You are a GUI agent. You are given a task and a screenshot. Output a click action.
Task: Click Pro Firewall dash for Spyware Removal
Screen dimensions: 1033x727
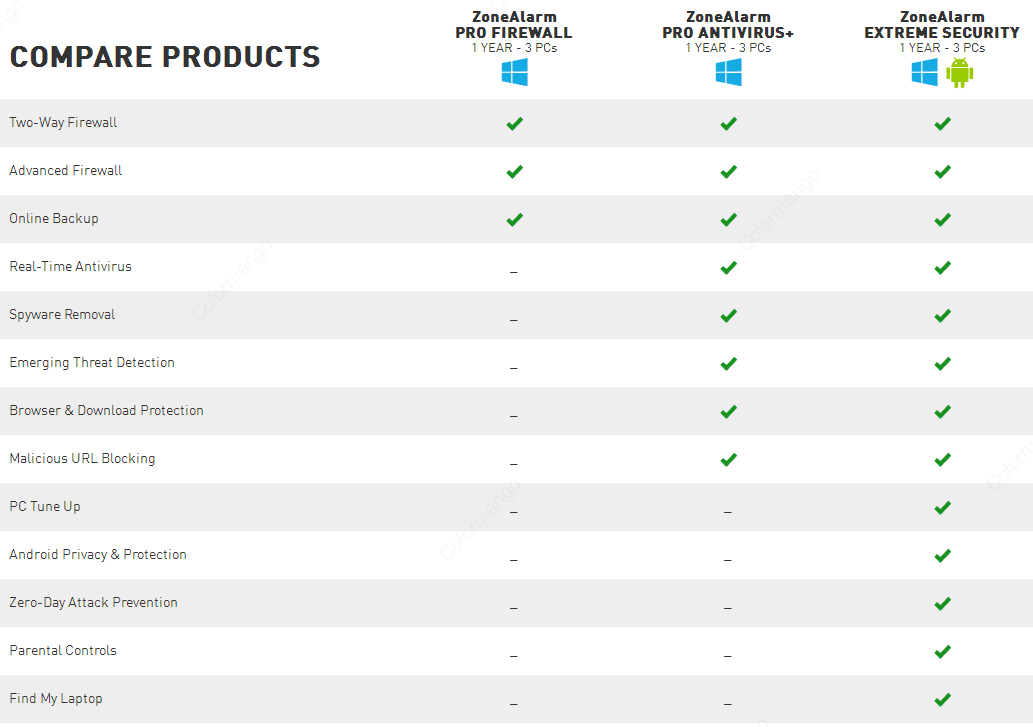click(514, 321)
